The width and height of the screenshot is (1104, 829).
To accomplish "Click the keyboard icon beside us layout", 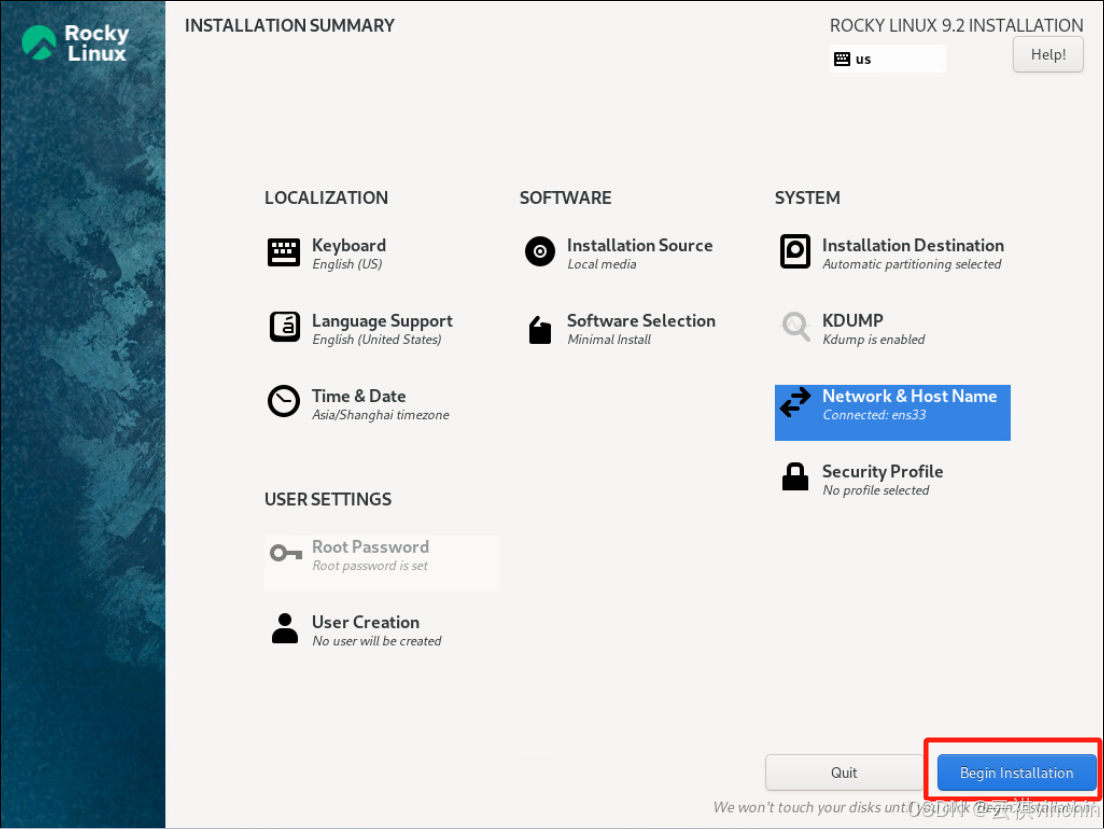I will (x=842, y=59).
